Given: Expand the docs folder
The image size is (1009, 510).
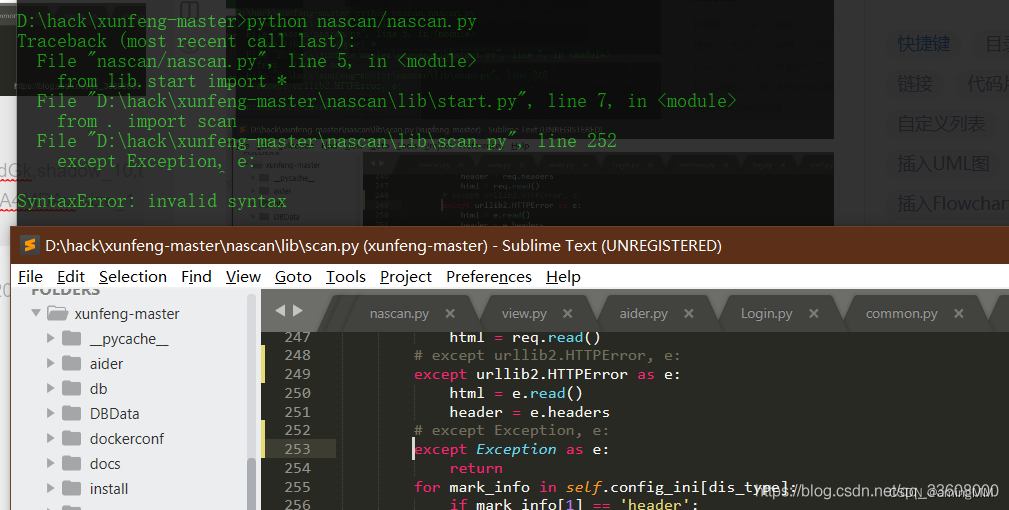Looking at the screenshot, I should (x=50, y=463).
